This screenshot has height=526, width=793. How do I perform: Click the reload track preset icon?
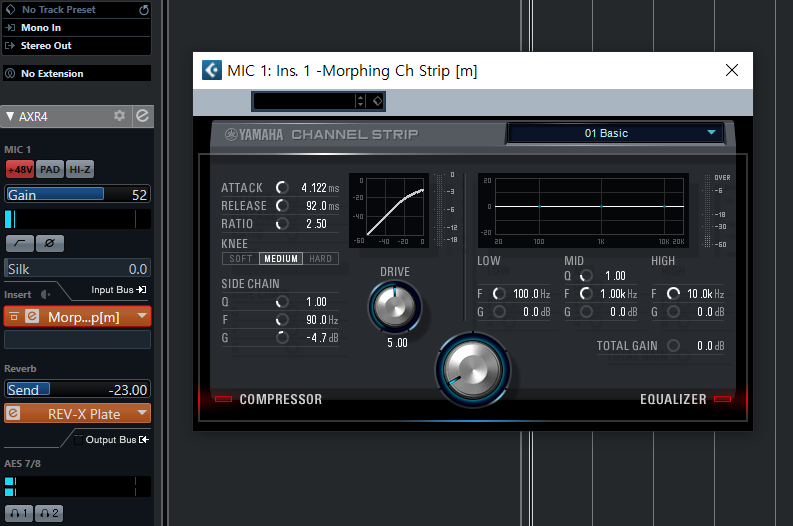144,10
